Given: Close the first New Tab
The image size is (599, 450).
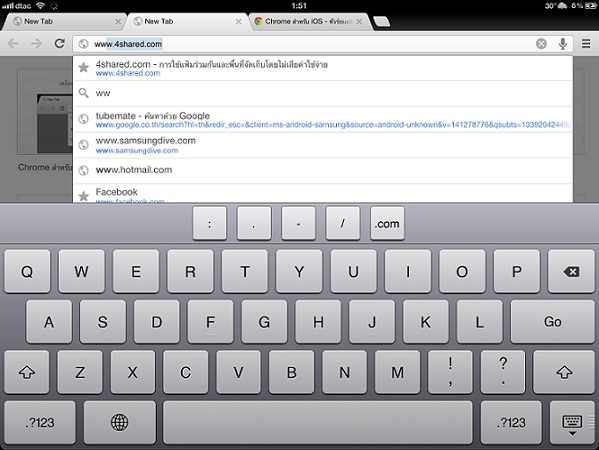Looking at the screenshot, I should coord(118,22).
